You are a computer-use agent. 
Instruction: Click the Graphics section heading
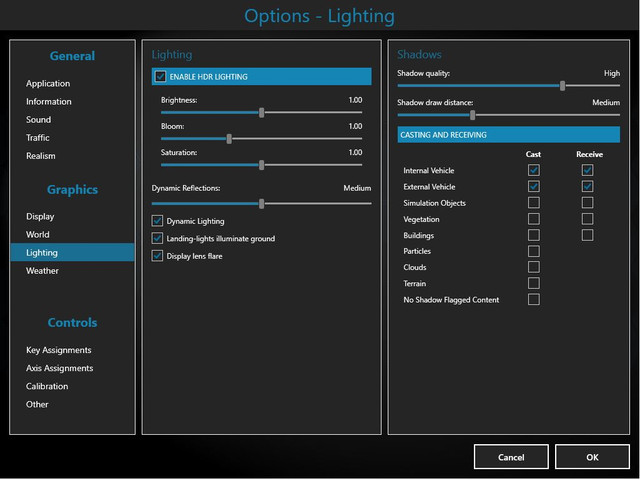pos(72,189)
